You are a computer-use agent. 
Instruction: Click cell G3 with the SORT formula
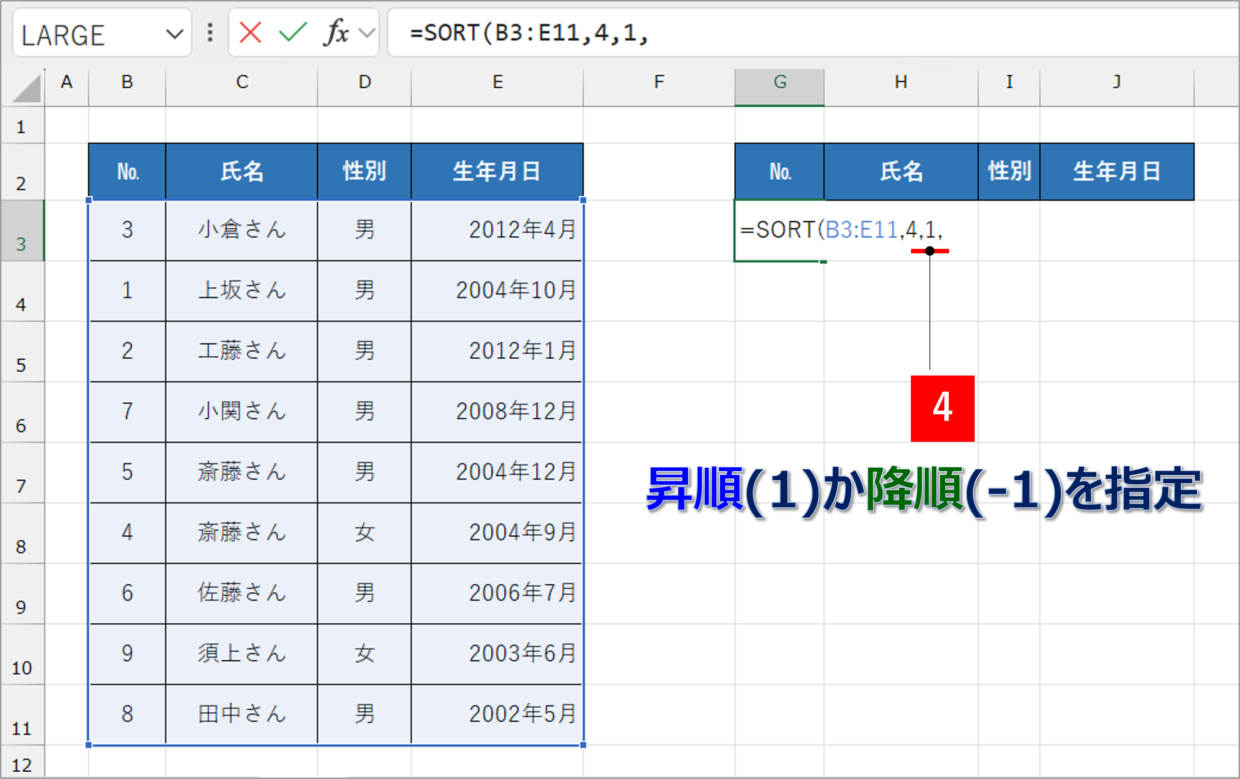pos(779,231)
